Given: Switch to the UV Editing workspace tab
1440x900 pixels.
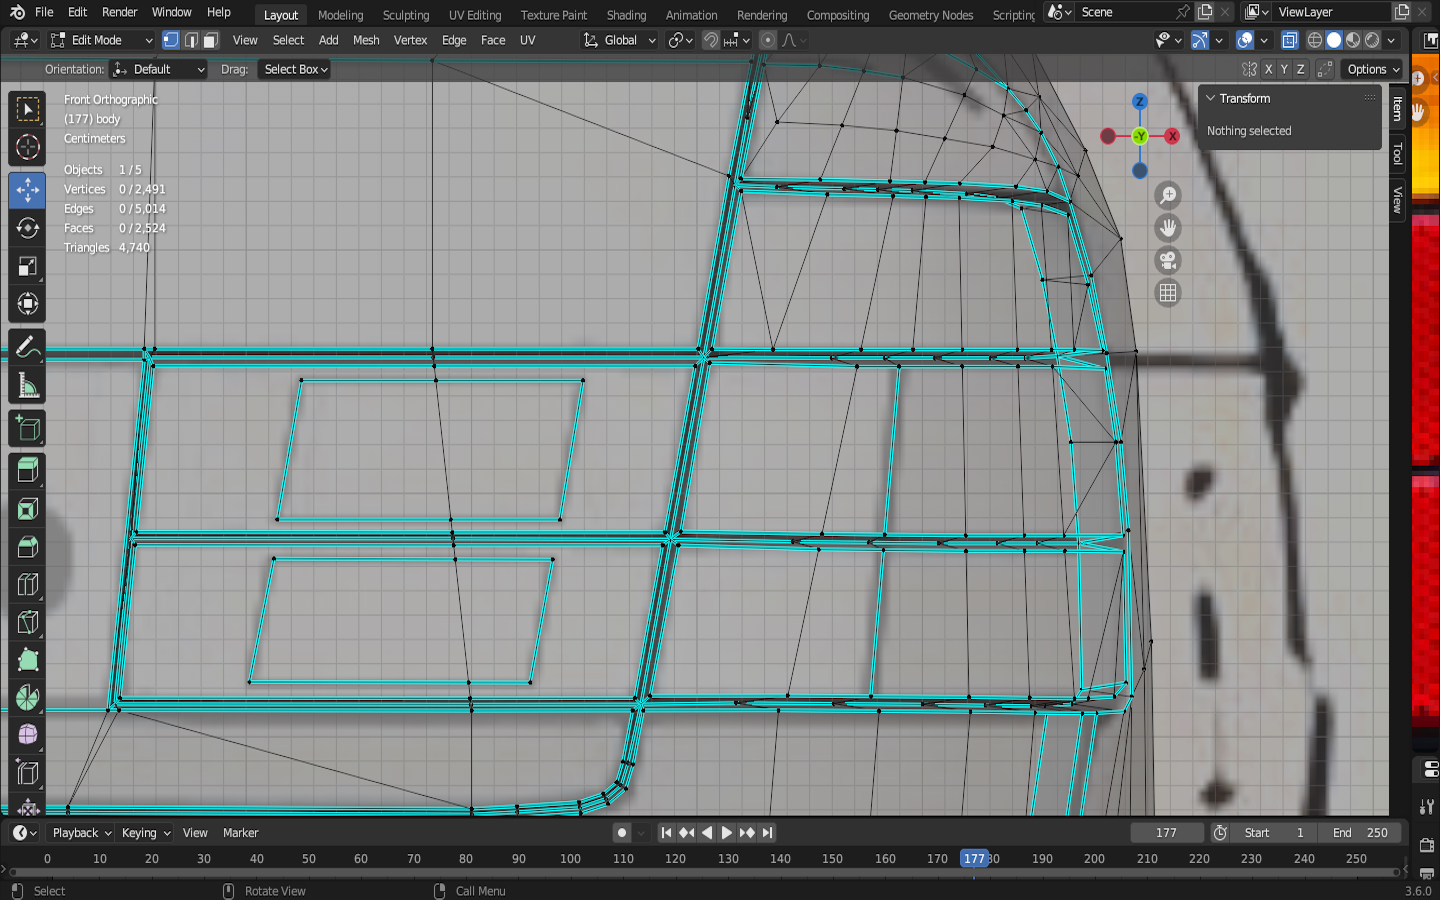Looking at the screenshot, I should [x=475, y=15].
